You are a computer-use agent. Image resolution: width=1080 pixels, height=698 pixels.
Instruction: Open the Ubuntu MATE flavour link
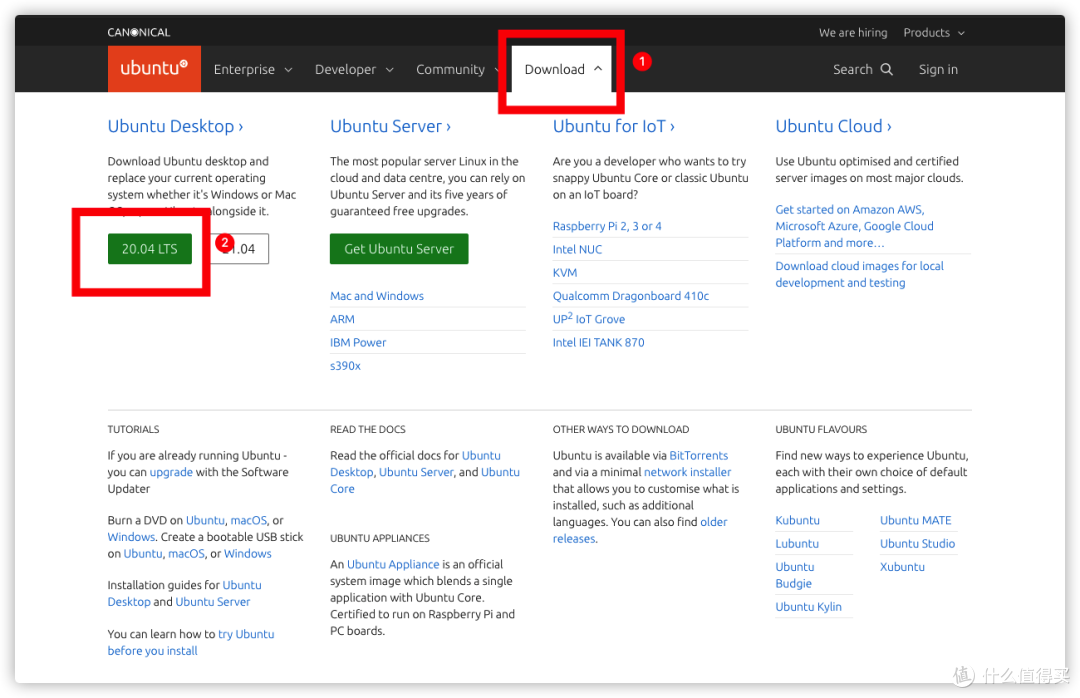pyautogui.click(x=915, y=520)
